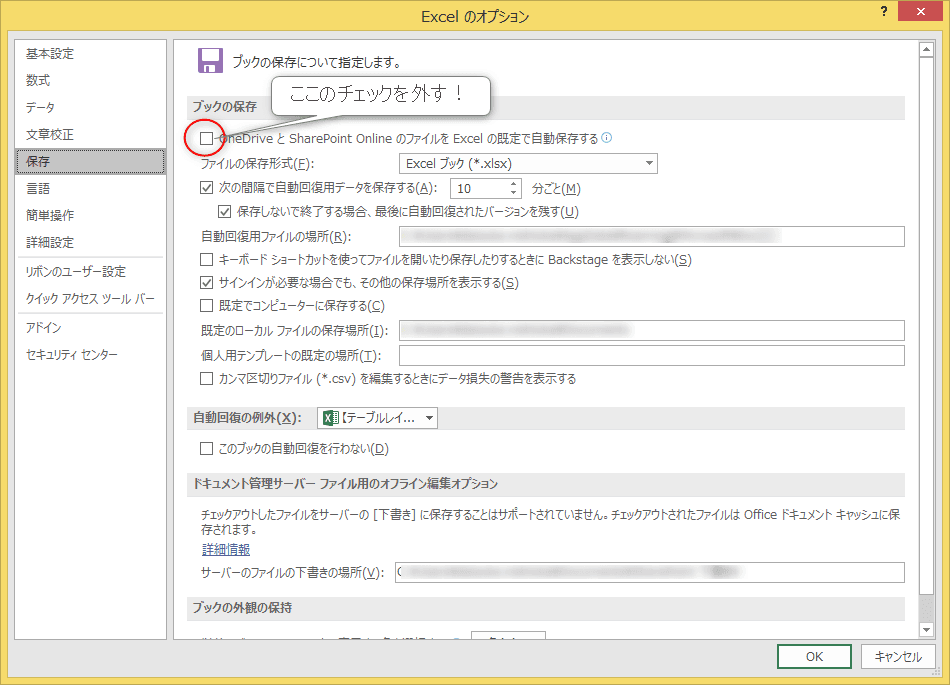Increase the AutoRecover interval minutes spinner
The image size is (950, 685).
coord(514,183)
